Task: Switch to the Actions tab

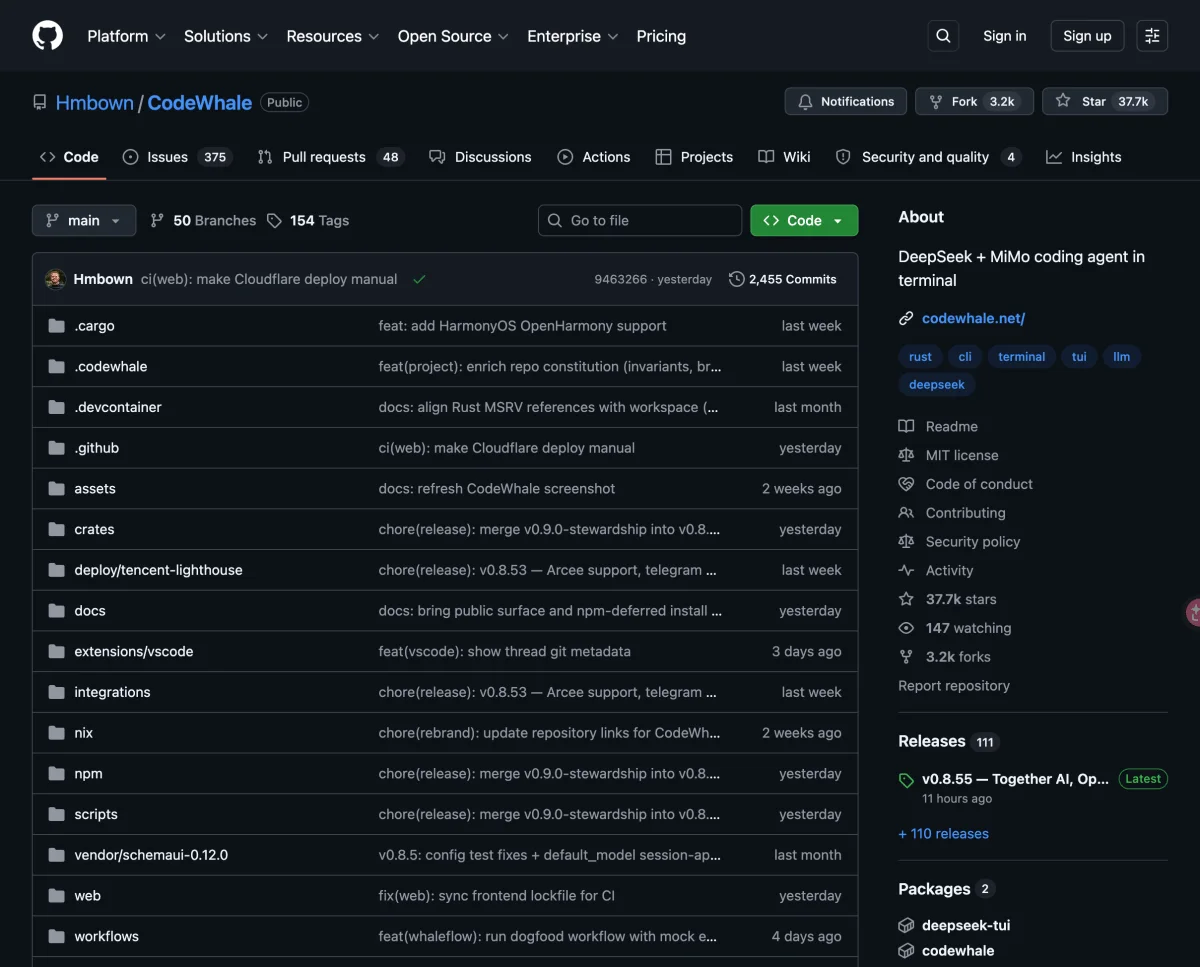Action: [594, 157]
